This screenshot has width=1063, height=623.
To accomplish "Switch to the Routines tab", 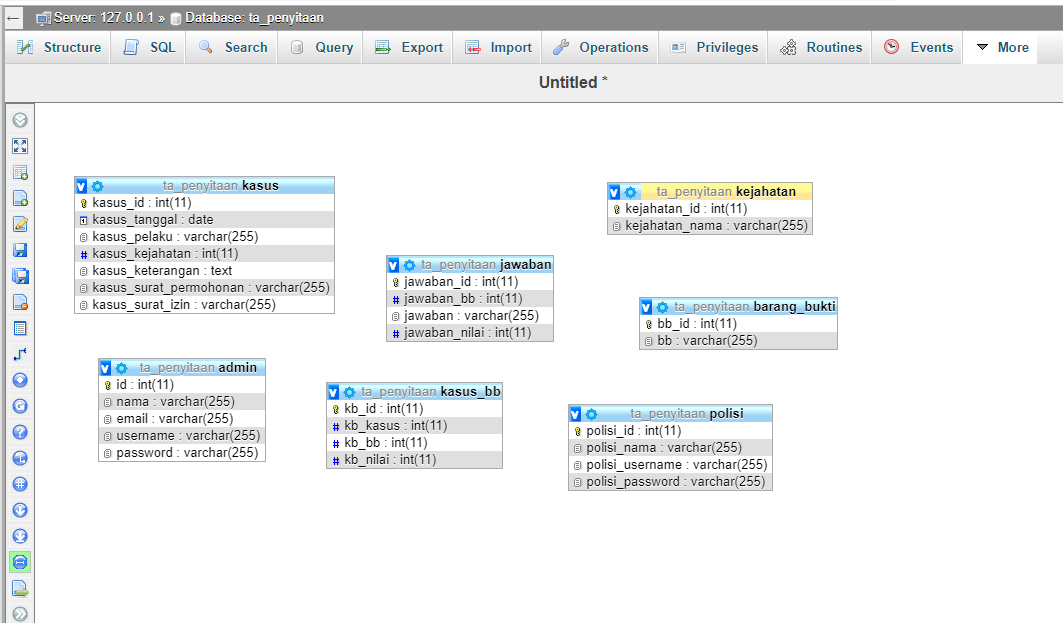I will 820,47.
